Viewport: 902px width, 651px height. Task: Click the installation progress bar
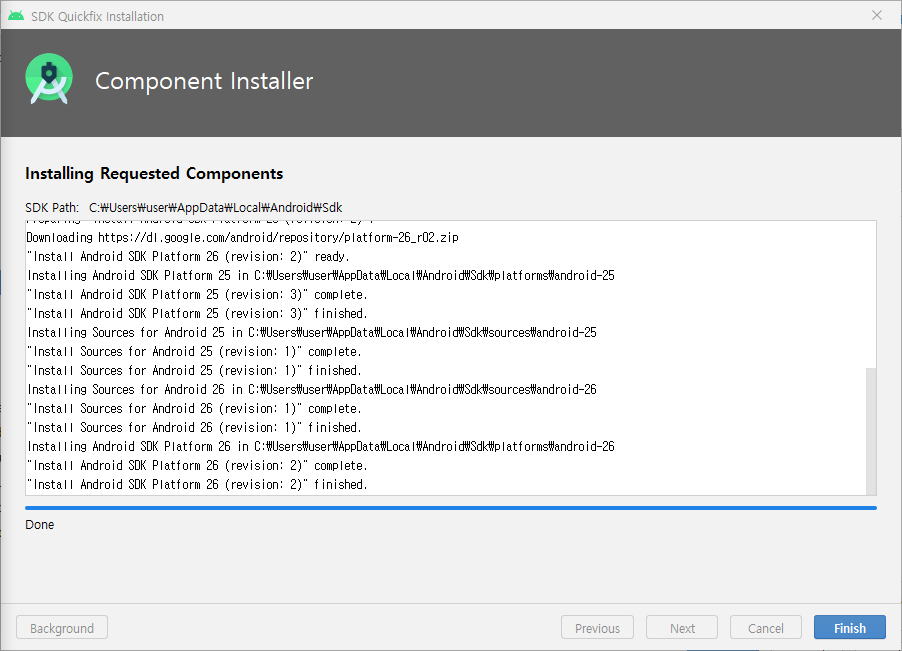click(450, 508)
